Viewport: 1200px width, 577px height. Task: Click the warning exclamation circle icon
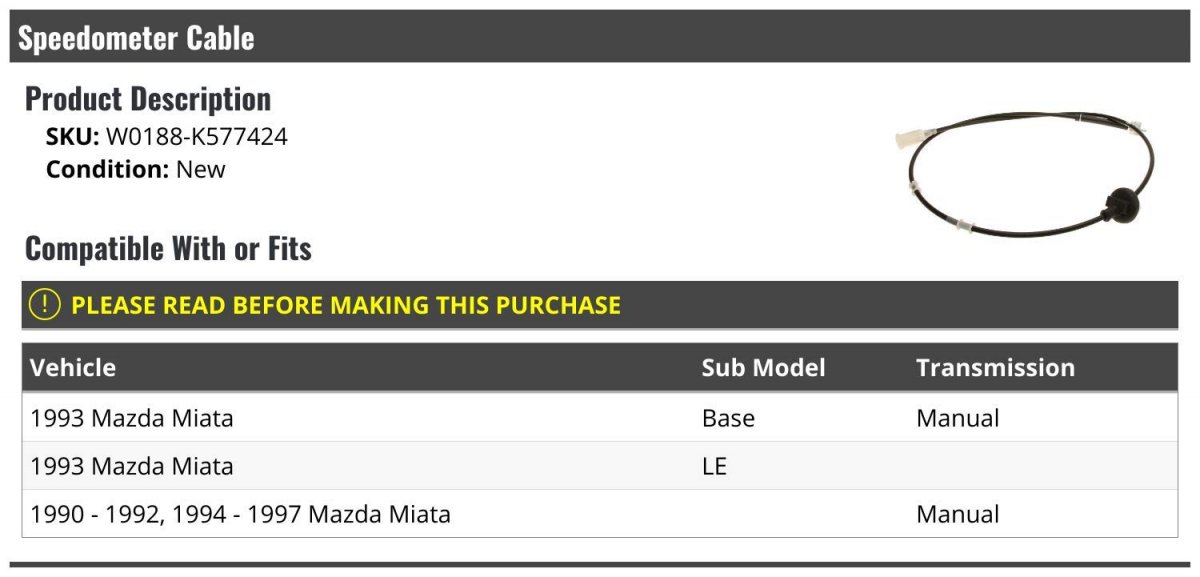[x=45, y=305]
